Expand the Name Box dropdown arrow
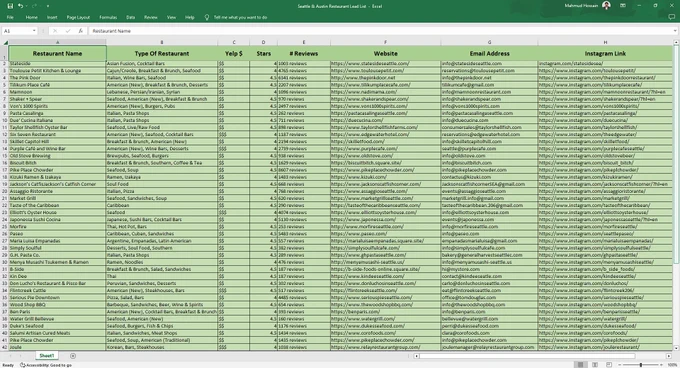The height and width of the screenshot is (368, 680). tap(34, 31)
